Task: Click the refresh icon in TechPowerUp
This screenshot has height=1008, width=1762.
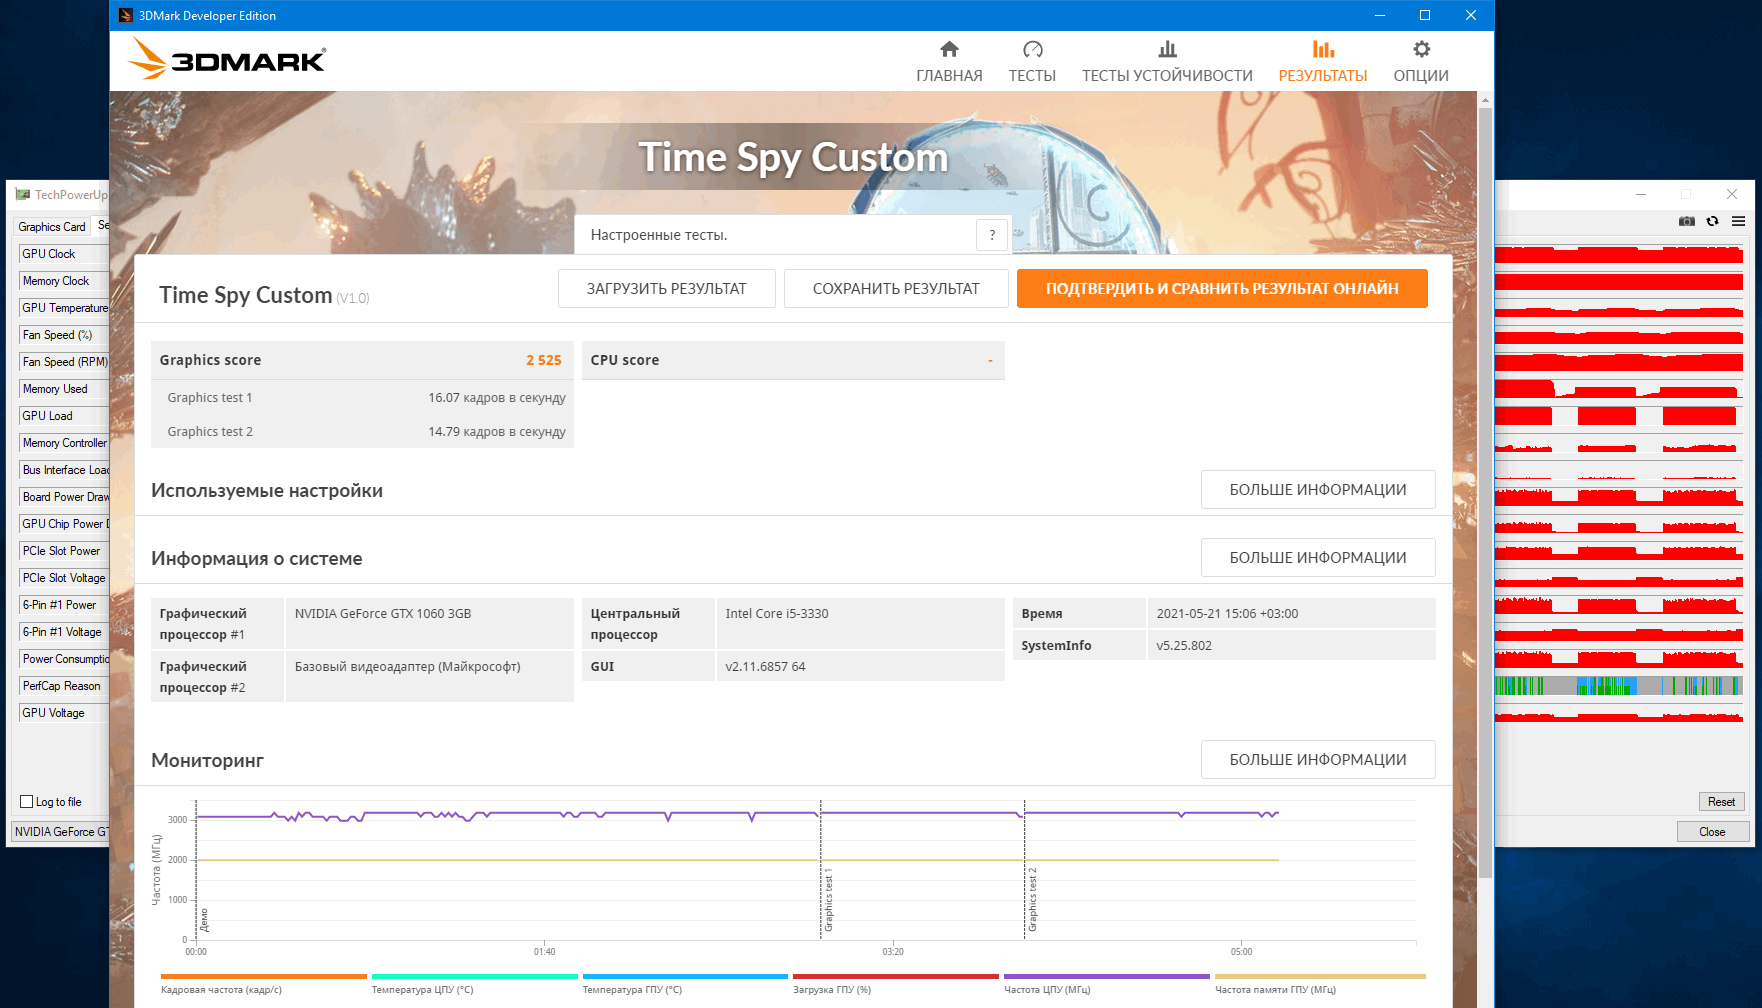Action: point(1713,221)
